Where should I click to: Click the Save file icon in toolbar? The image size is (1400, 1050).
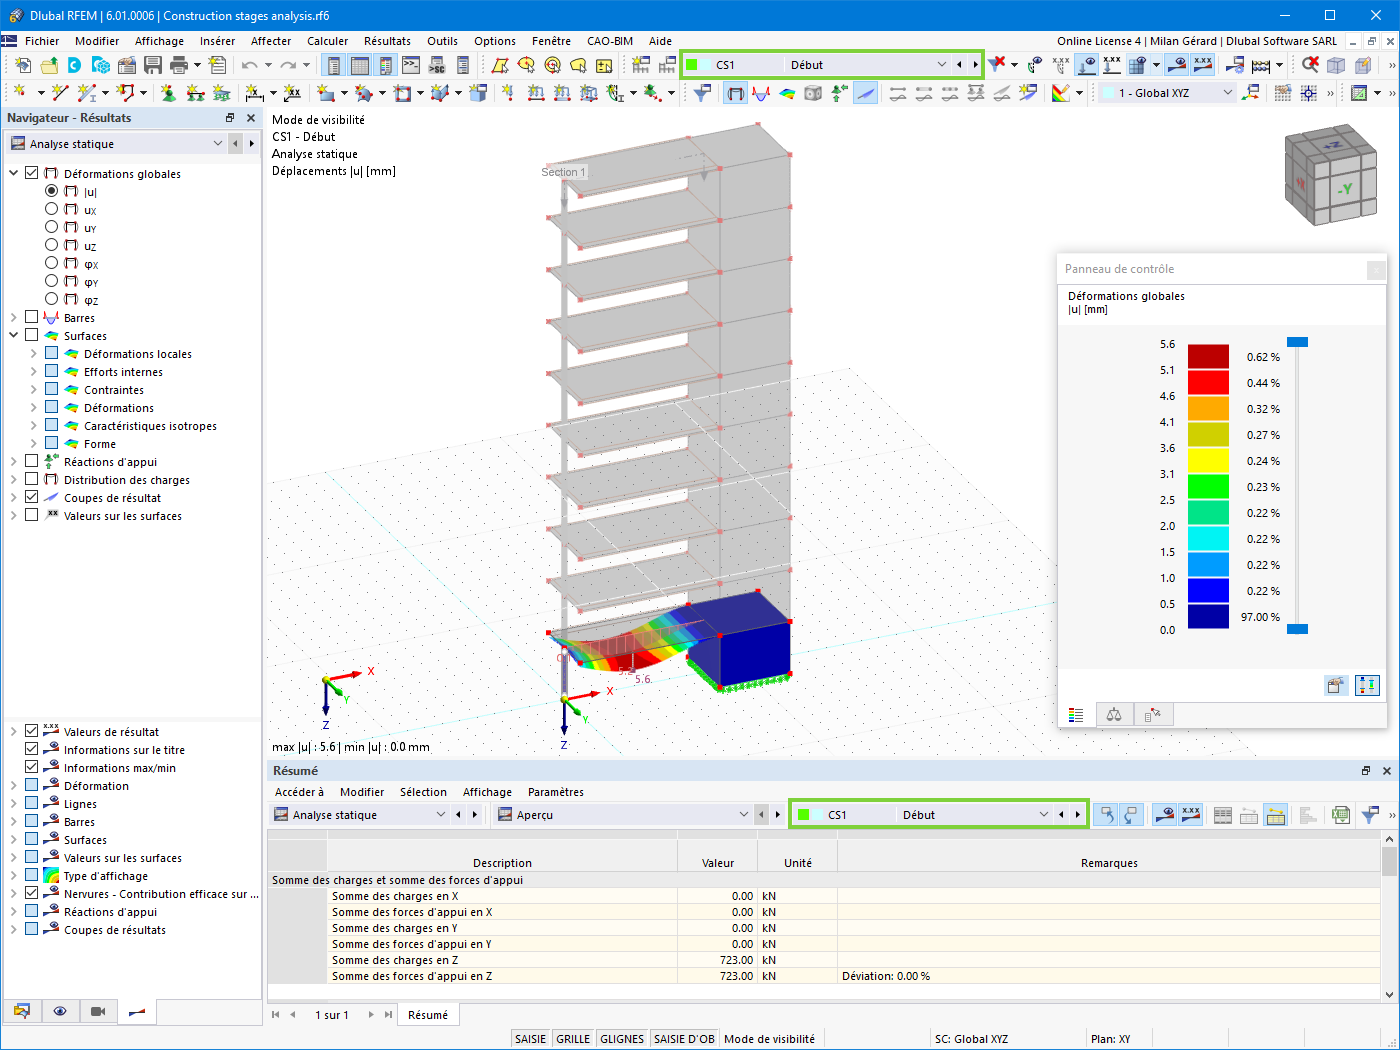tap(153, 65)
